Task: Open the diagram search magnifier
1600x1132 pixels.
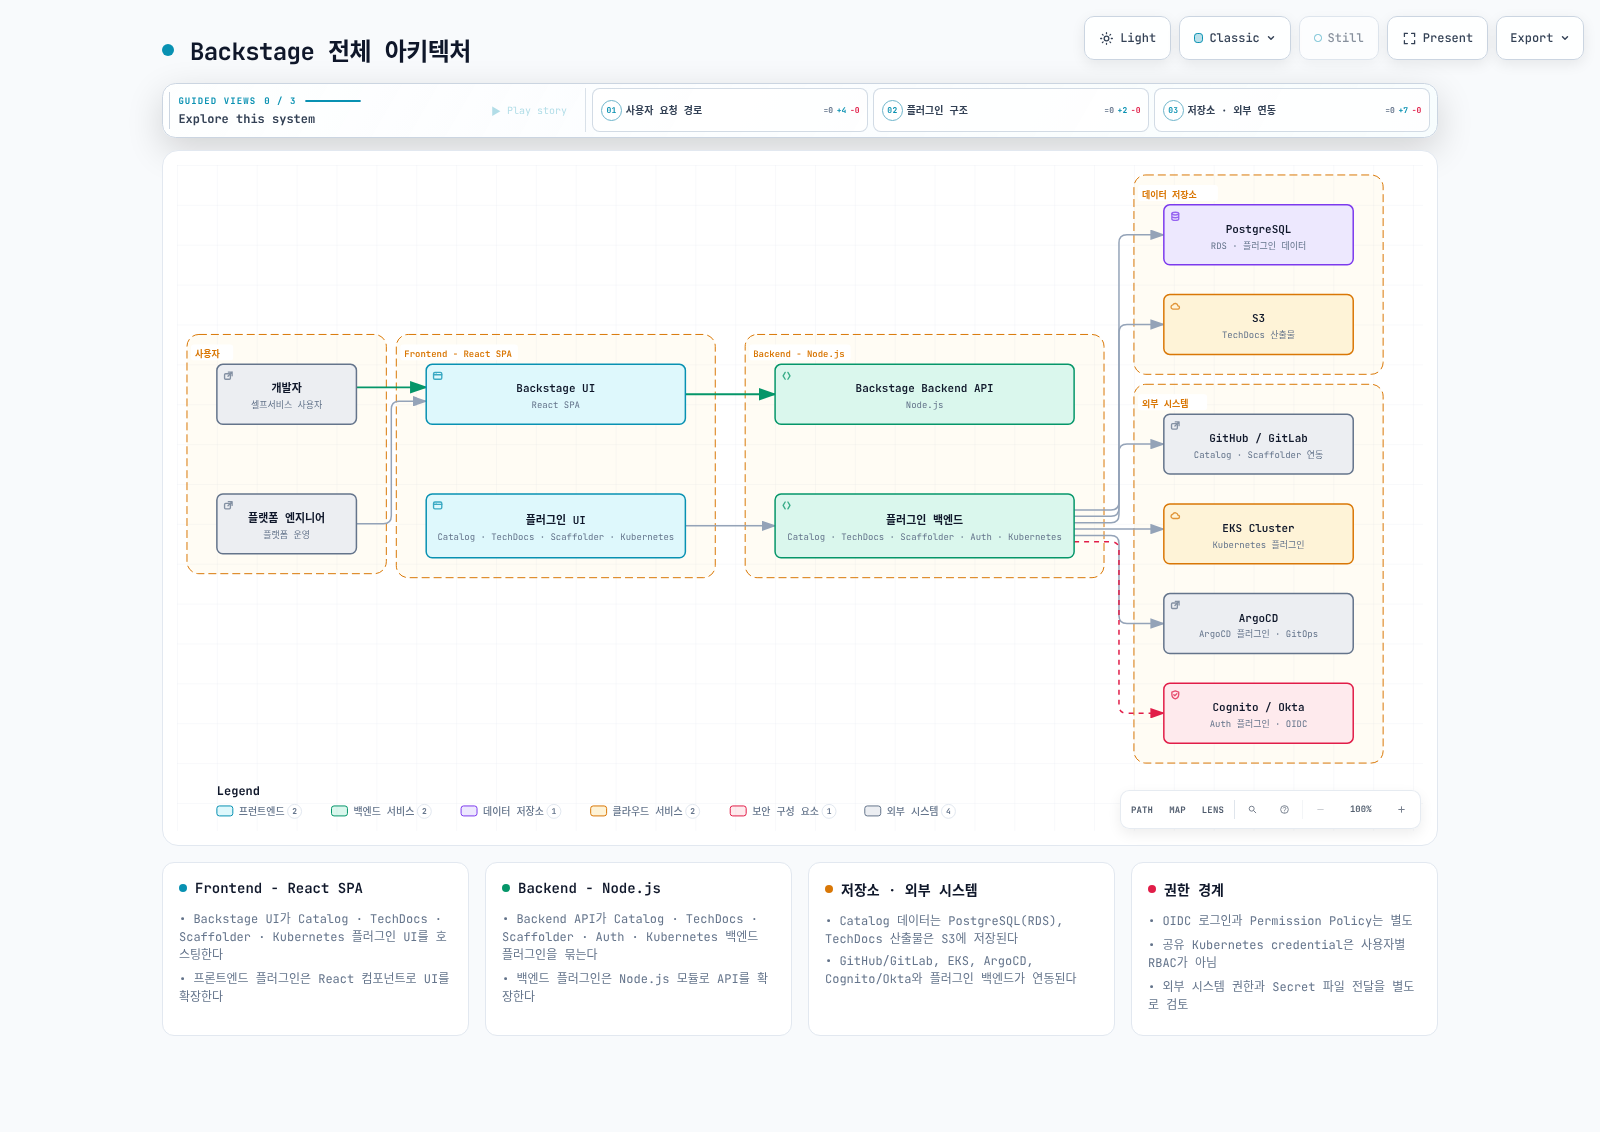Action: coord(1252,810)
